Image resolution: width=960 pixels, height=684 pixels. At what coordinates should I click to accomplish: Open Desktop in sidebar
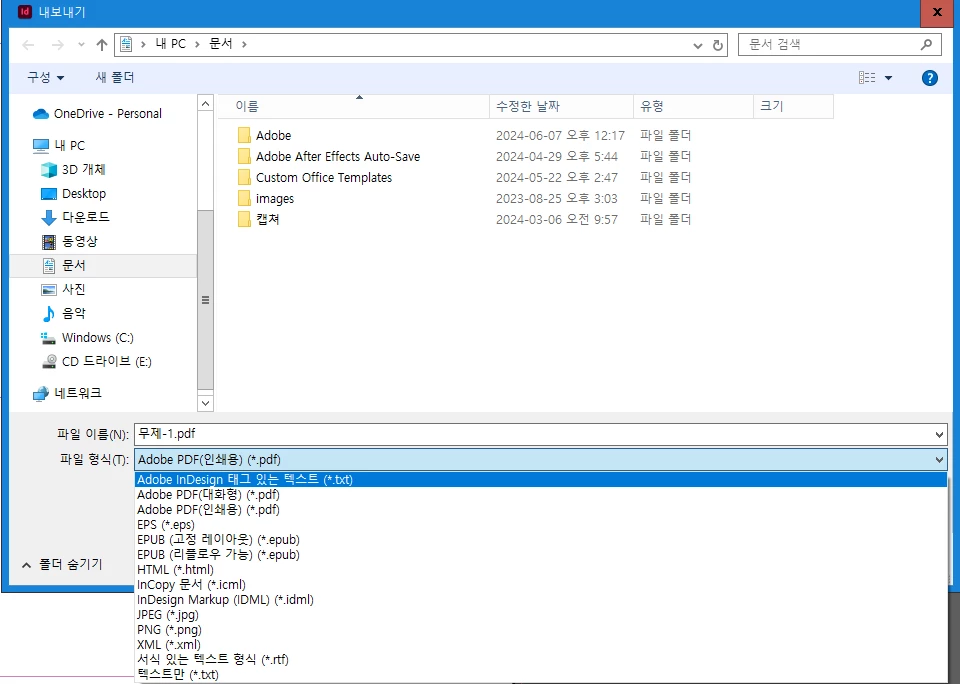74,194
